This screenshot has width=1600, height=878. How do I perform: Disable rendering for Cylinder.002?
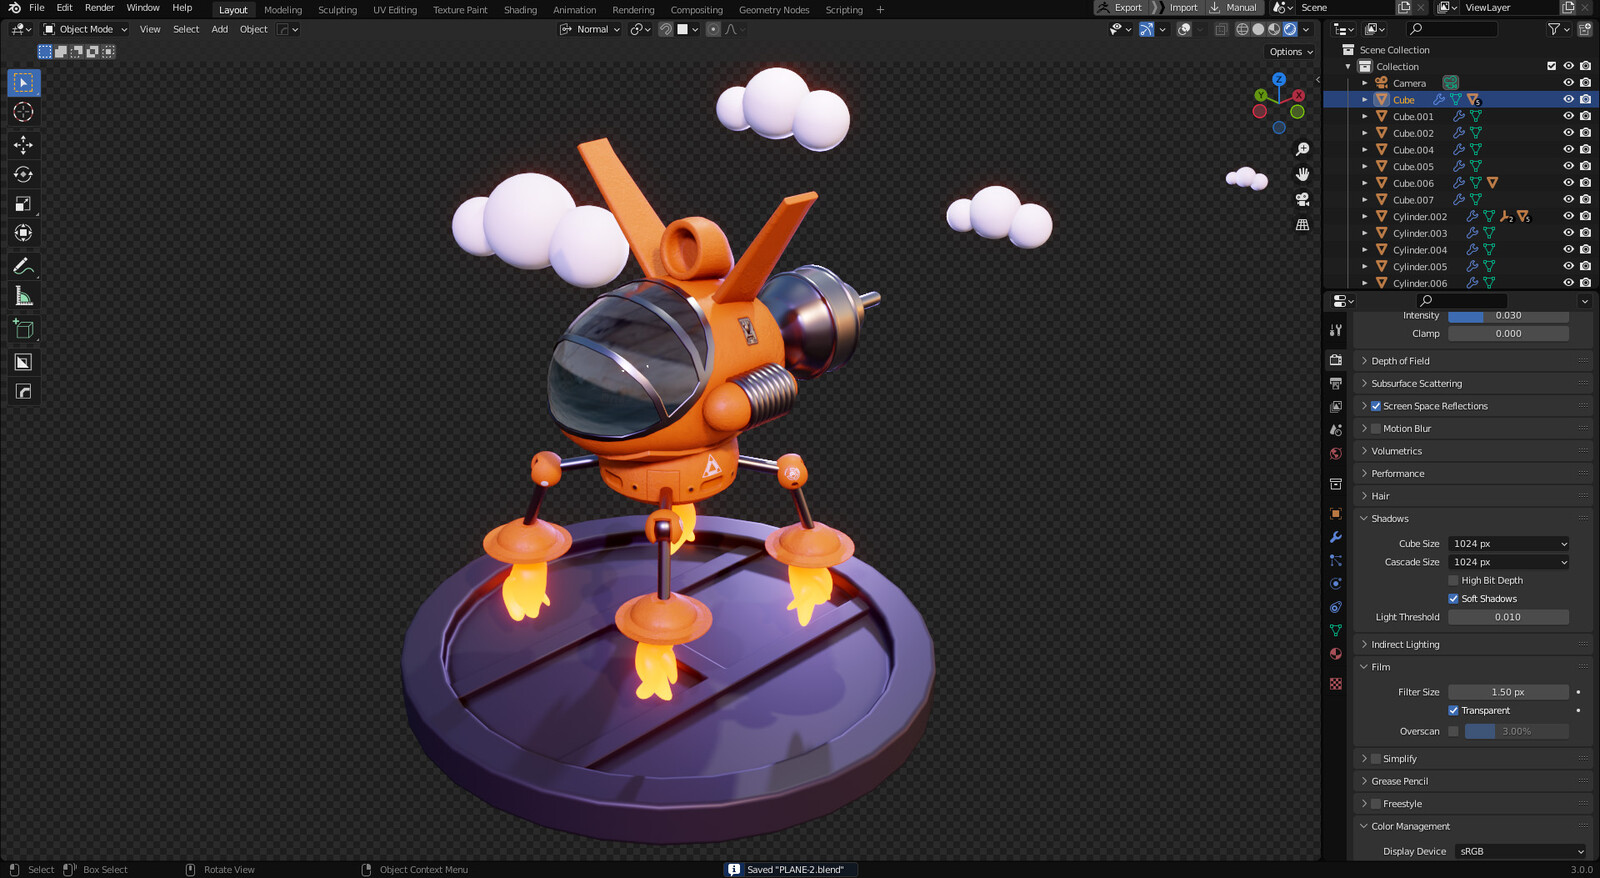1585,216
